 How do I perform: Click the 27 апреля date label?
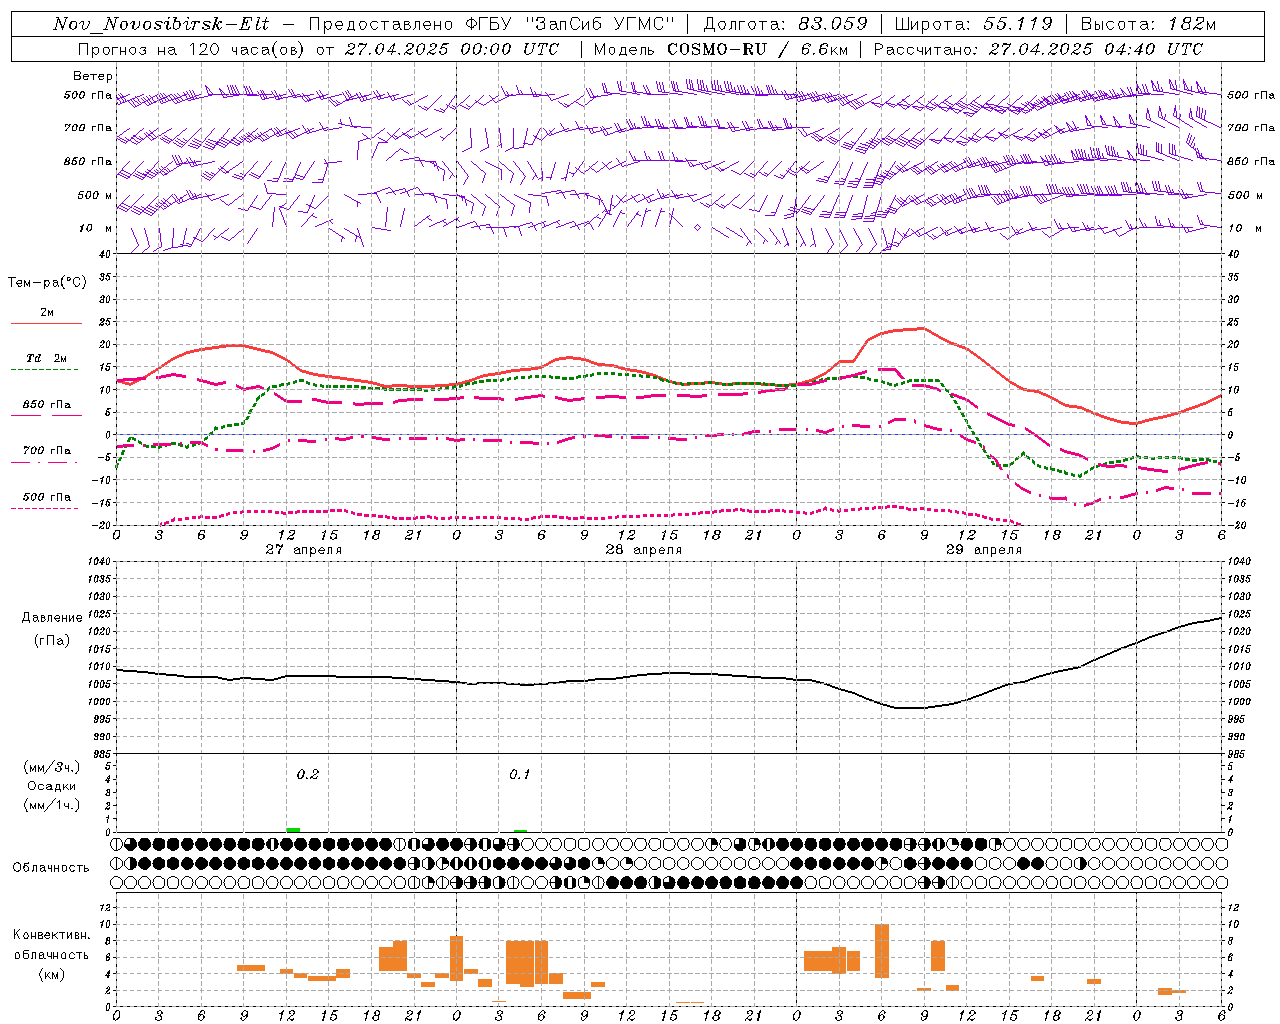point(304,550)
